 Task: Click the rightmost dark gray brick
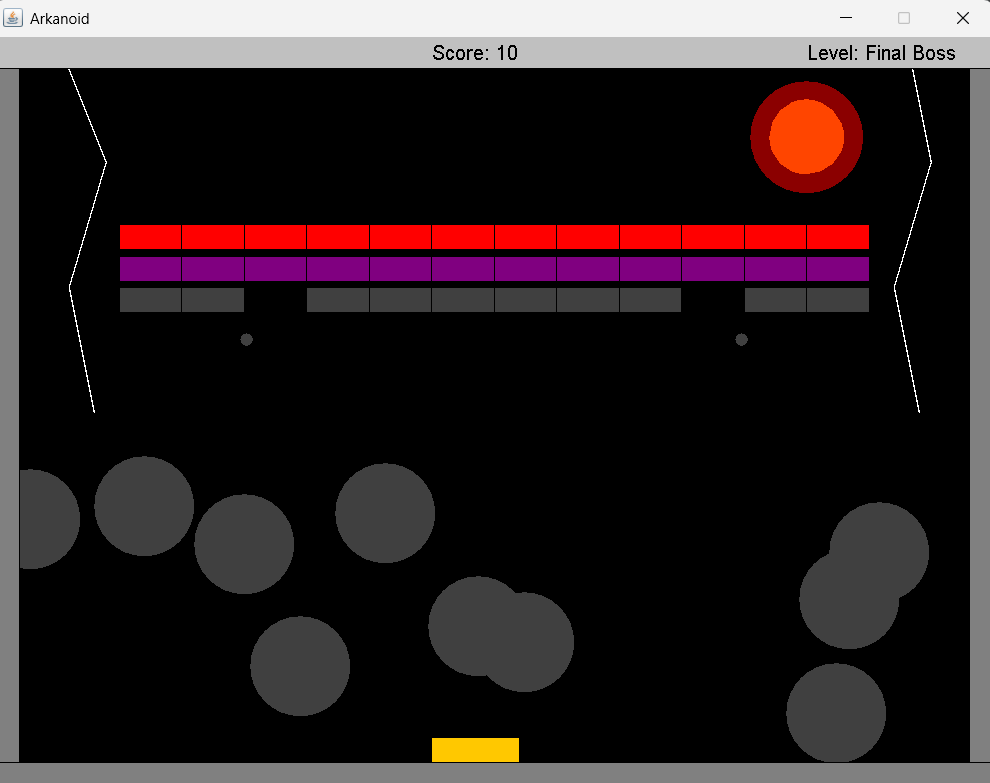(838, 300)
